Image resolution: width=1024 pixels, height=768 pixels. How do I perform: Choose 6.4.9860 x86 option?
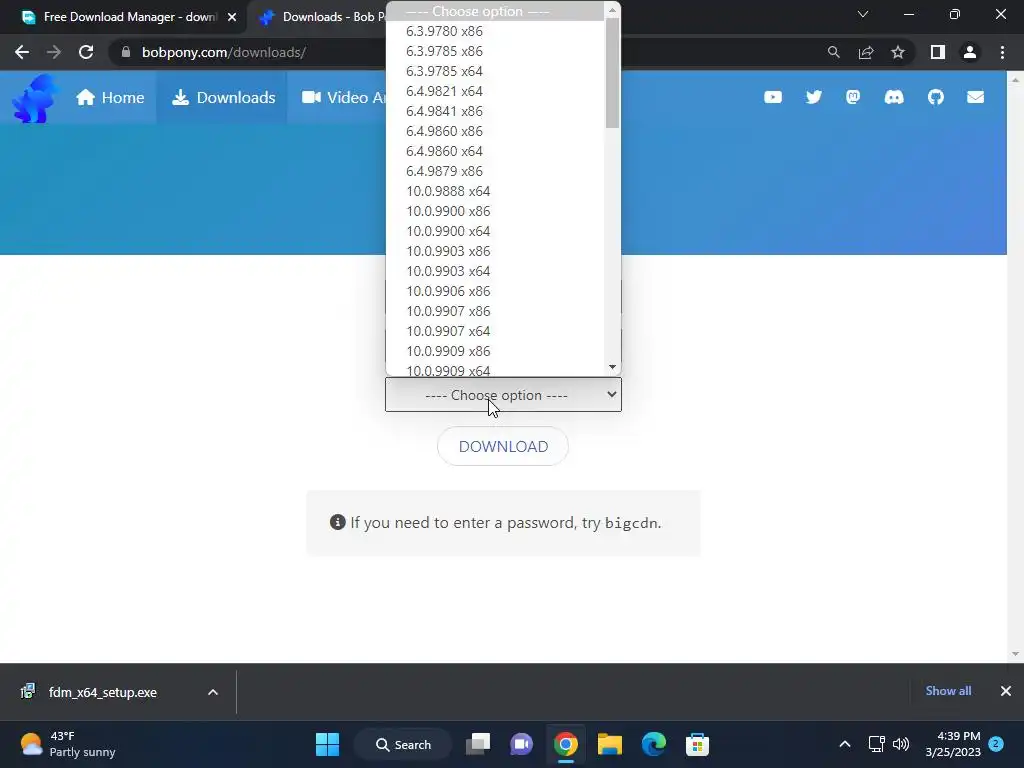(495, 131)
